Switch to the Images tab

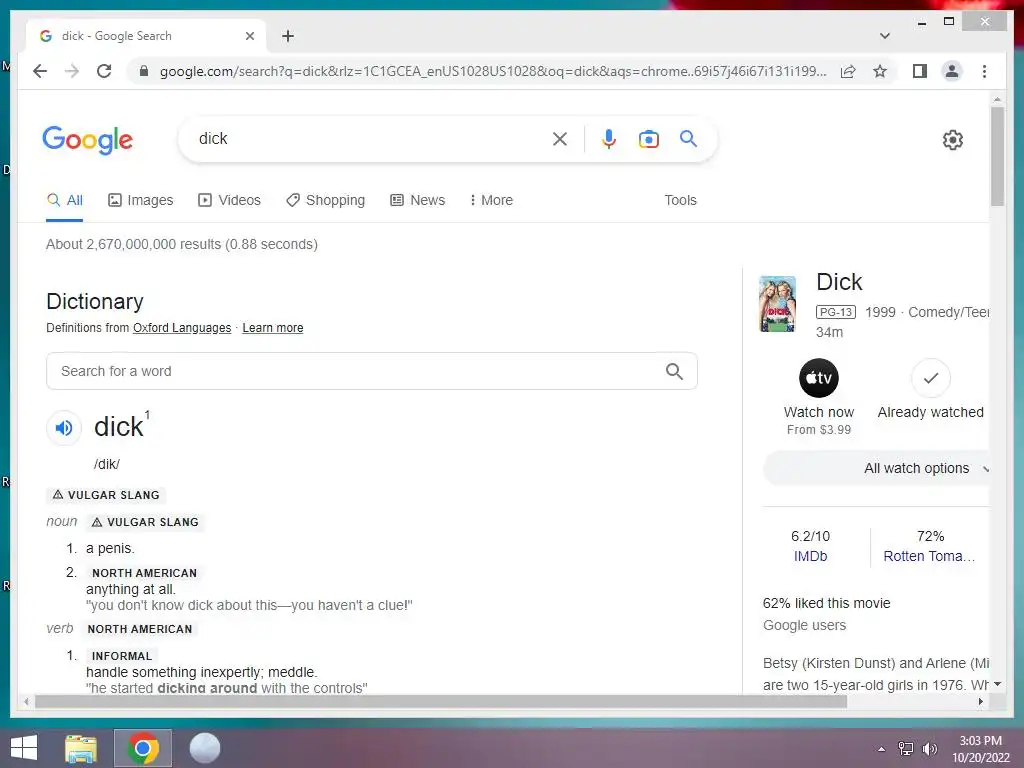coord(140,200)
